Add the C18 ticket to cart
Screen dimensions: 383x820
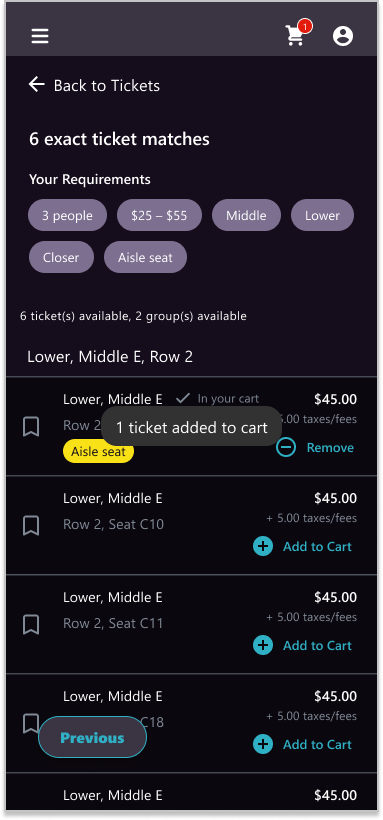click(x=302, y=744)
